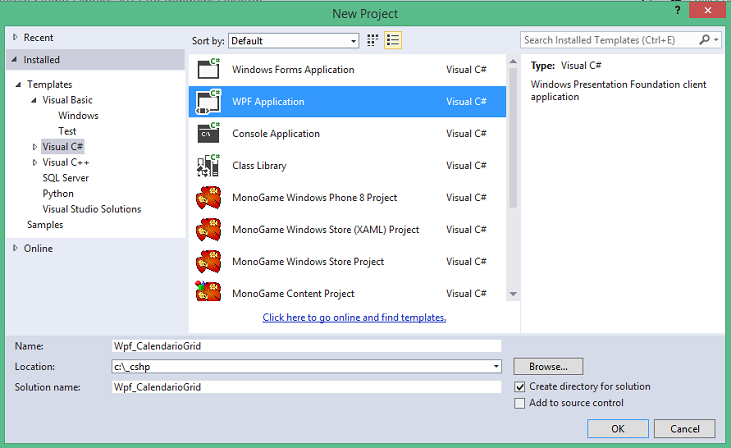Close the New Project dialog

click(x=708, y=10)
